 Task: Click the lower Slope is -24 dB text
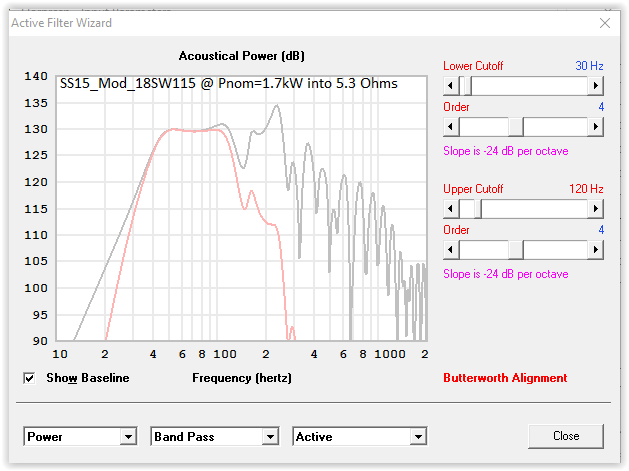click(506, 151)
